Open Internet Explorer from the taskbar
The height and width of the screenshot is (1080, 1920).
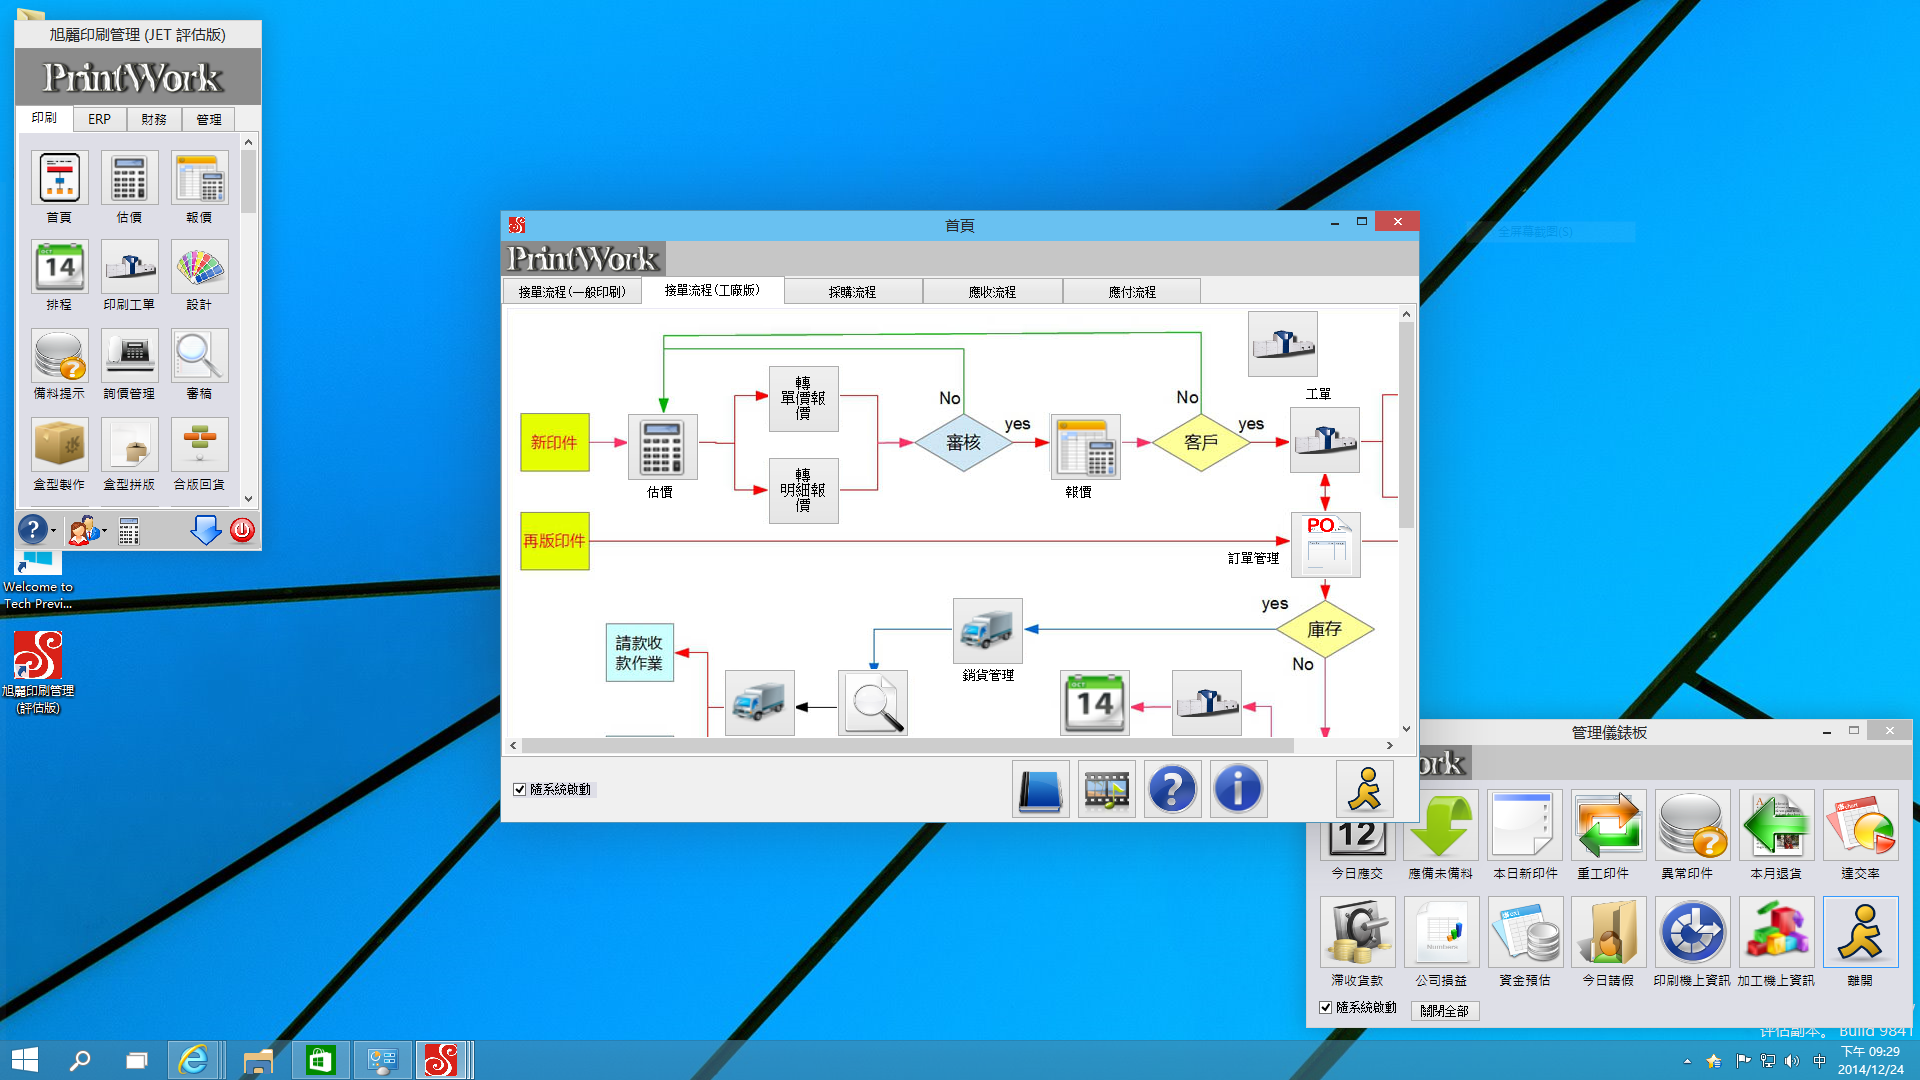pos(193,1060)
